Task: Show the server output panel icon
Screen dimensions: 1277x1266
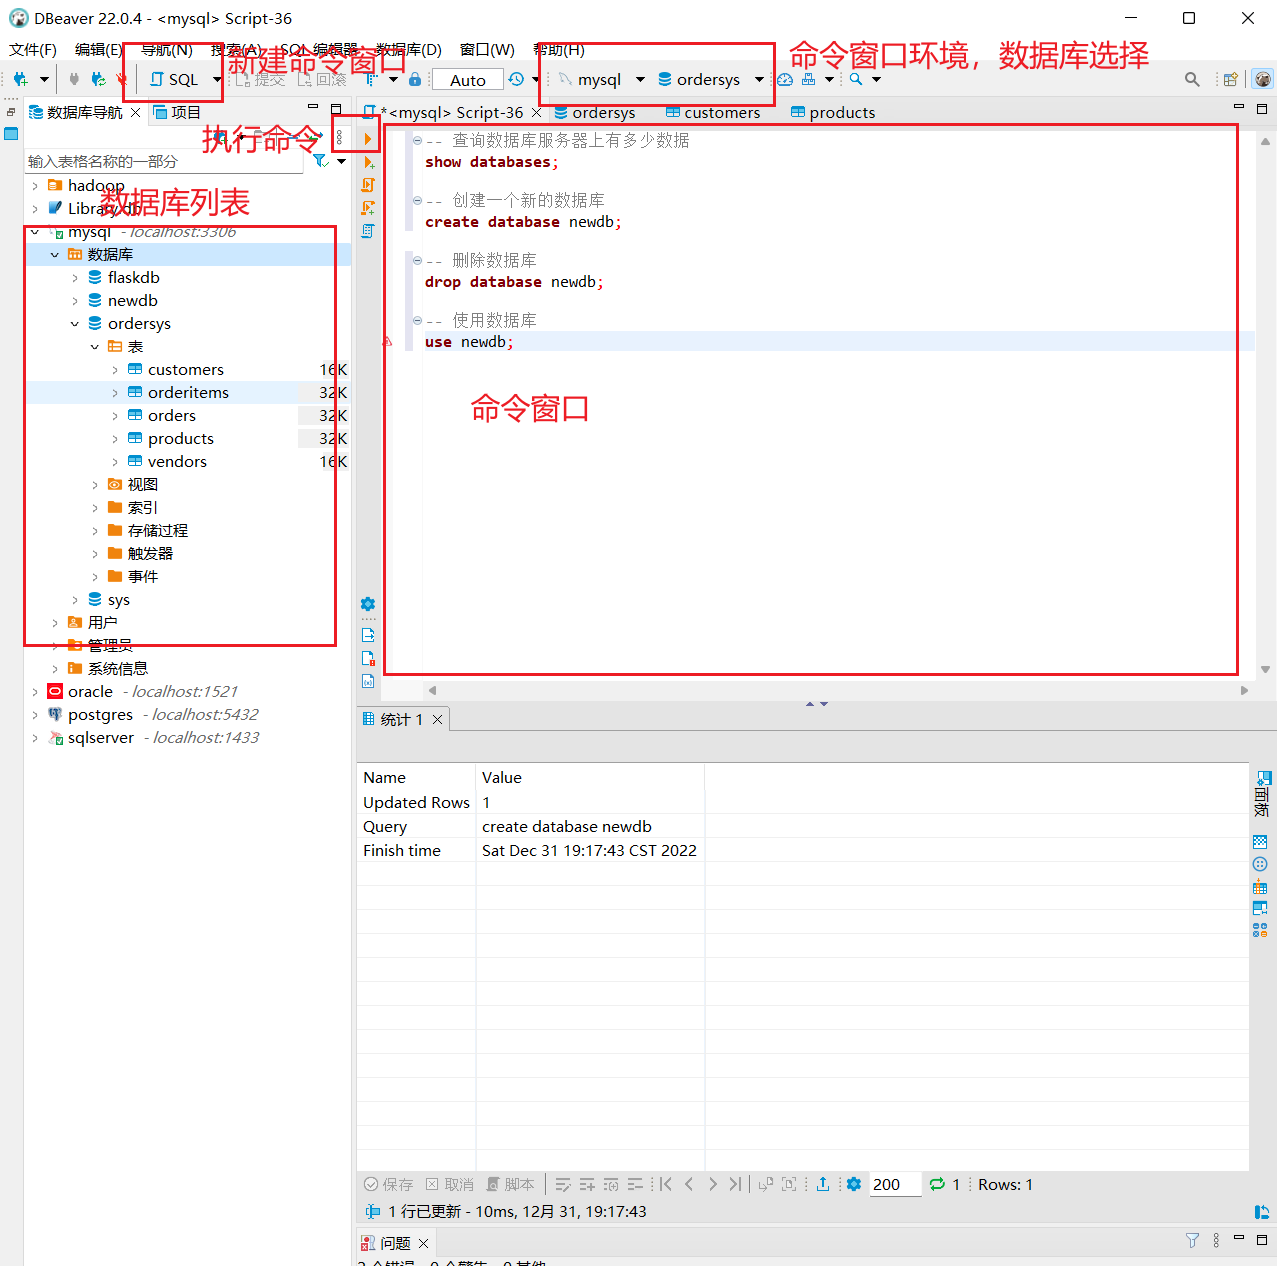Action: pos(368,635)
